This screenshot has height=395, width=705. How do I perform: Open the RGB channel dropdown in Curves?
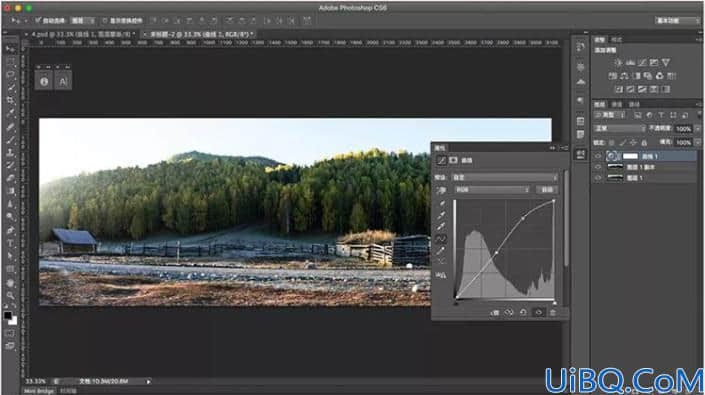491,190
